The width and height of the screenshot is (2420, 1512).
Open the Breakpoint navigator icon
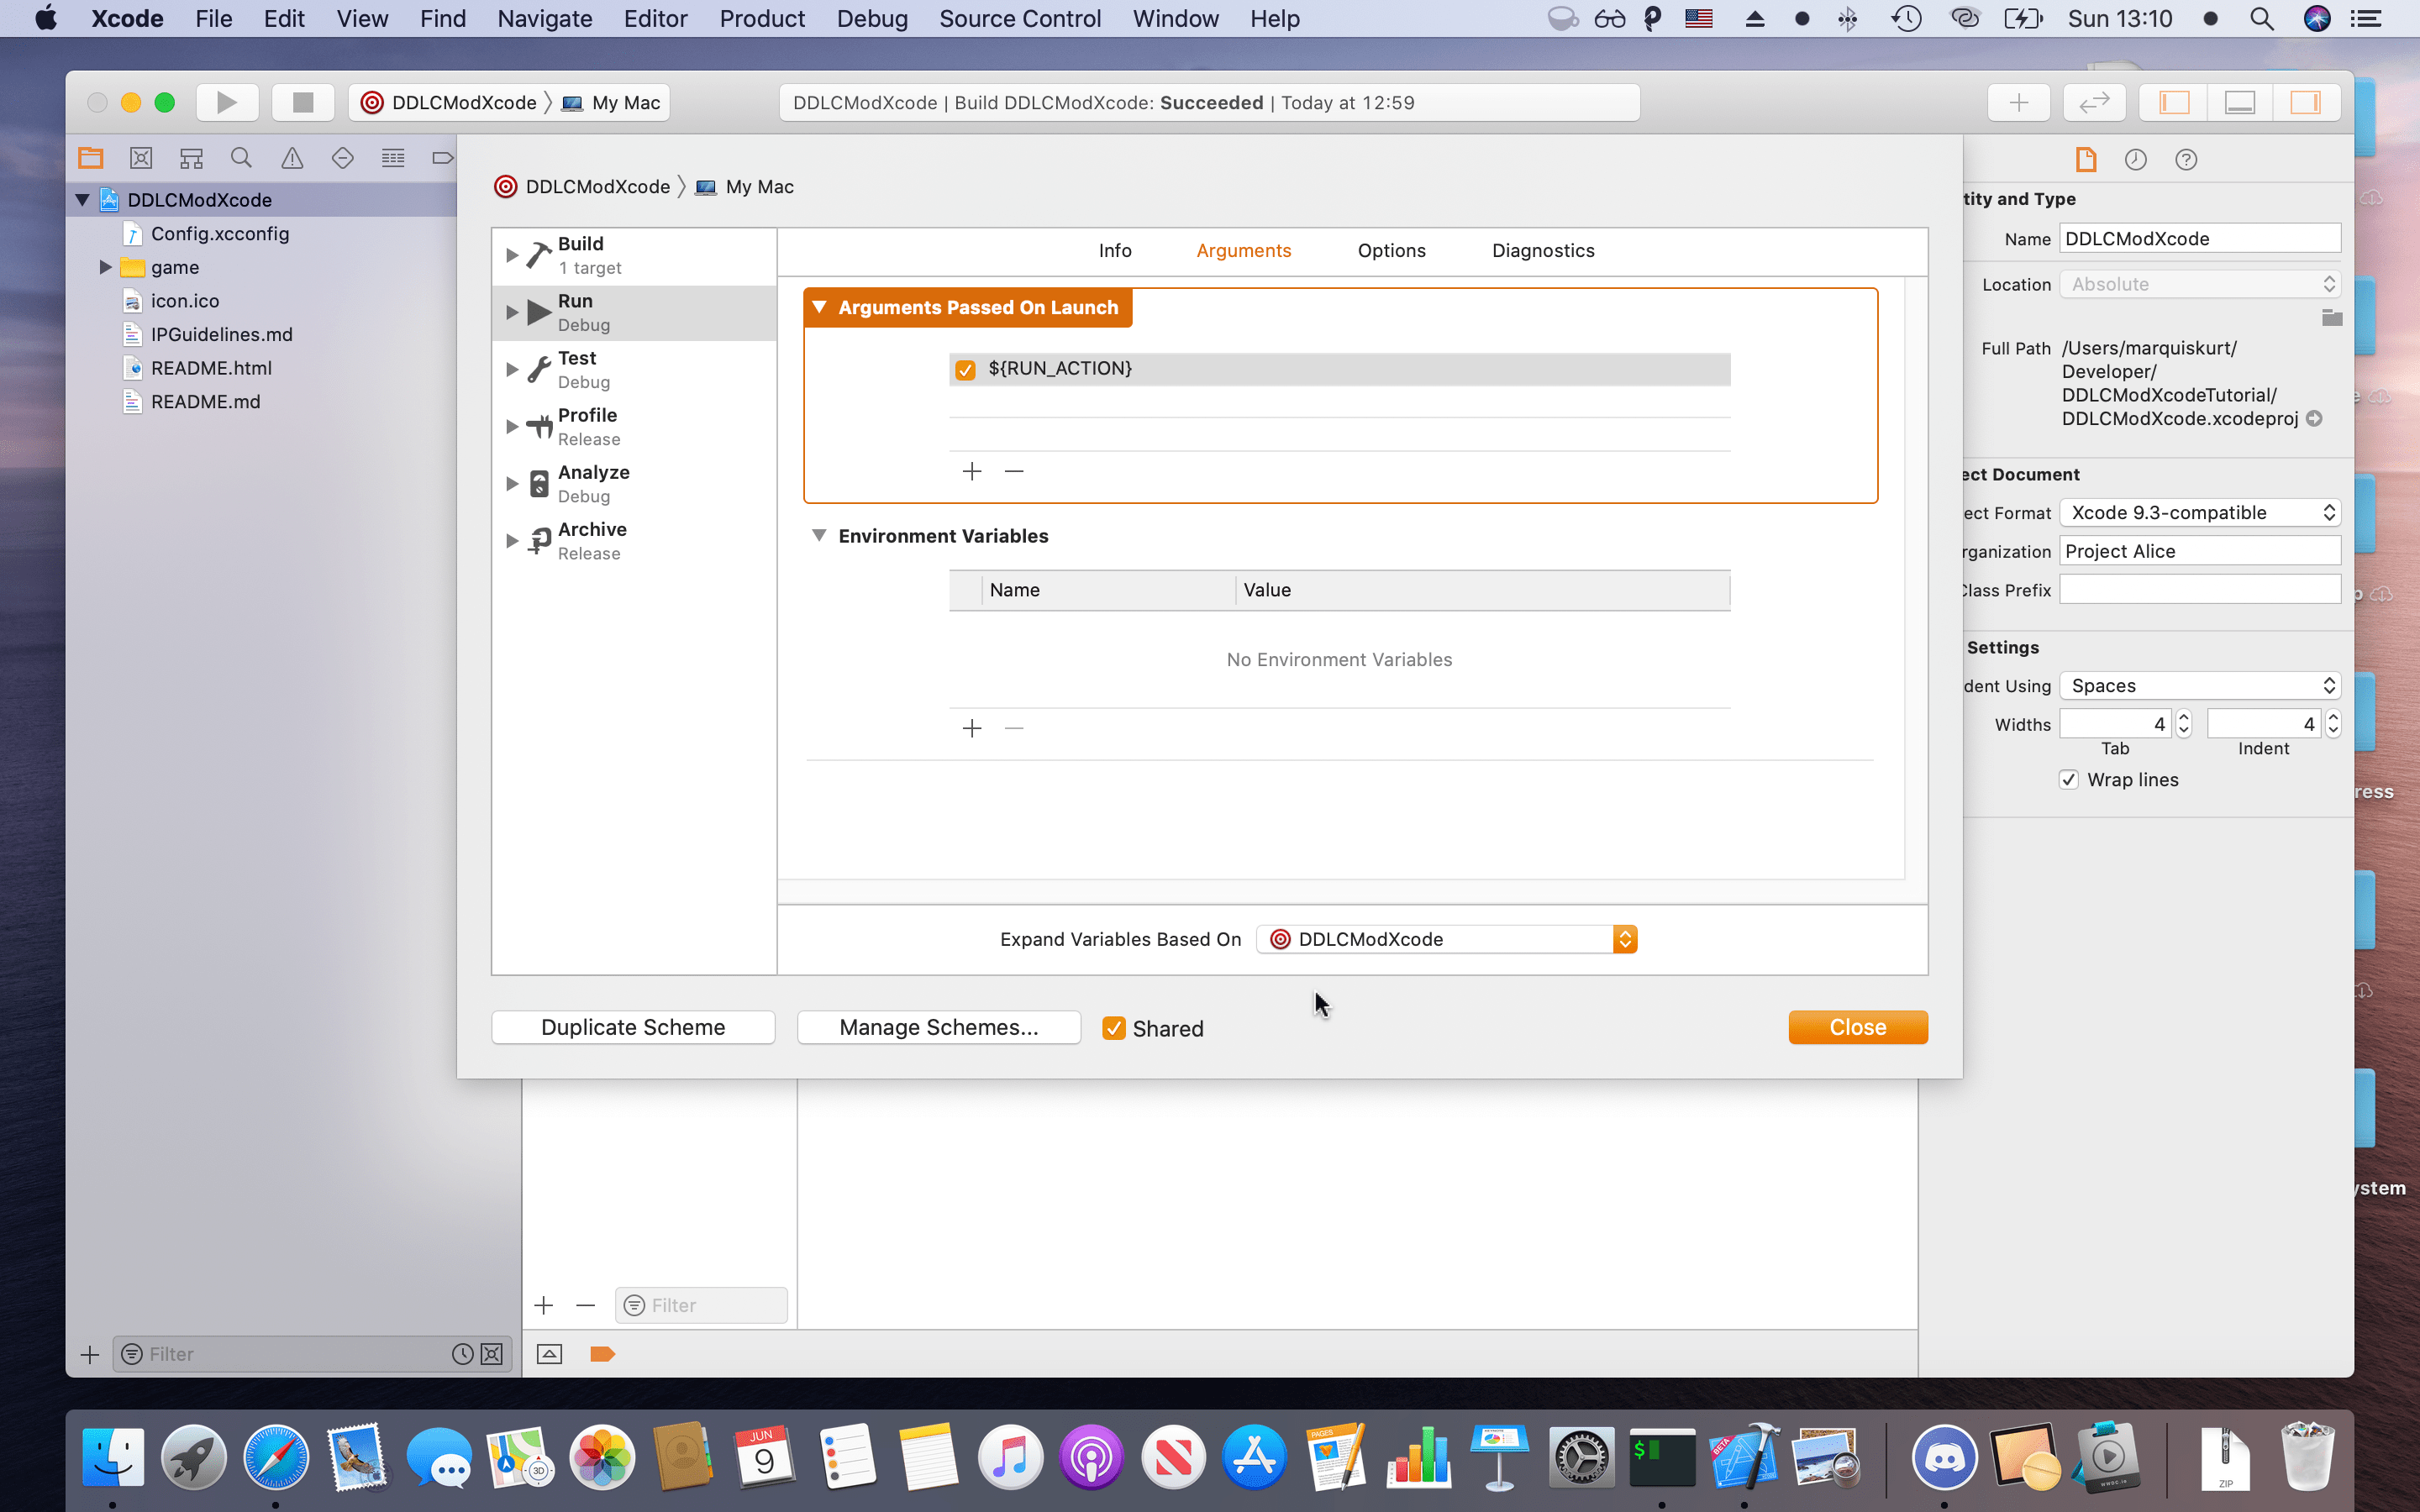[442, 158]
